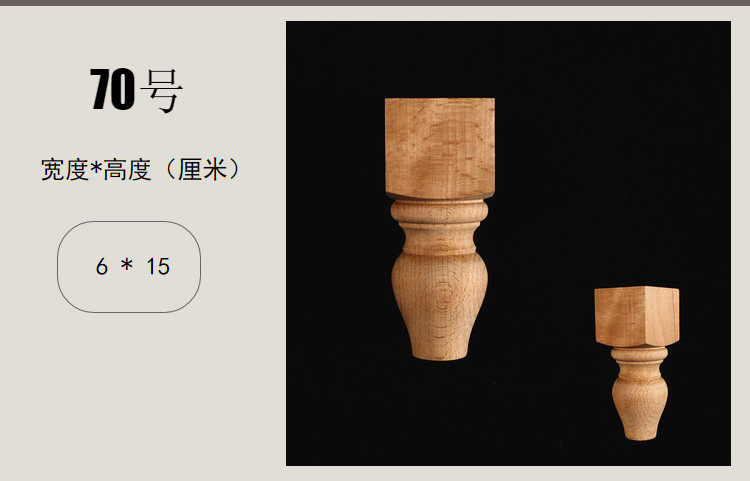The image size is (750, 481).
Task: Click the large wooden furniture leg
Action: [x=440, y=229]
